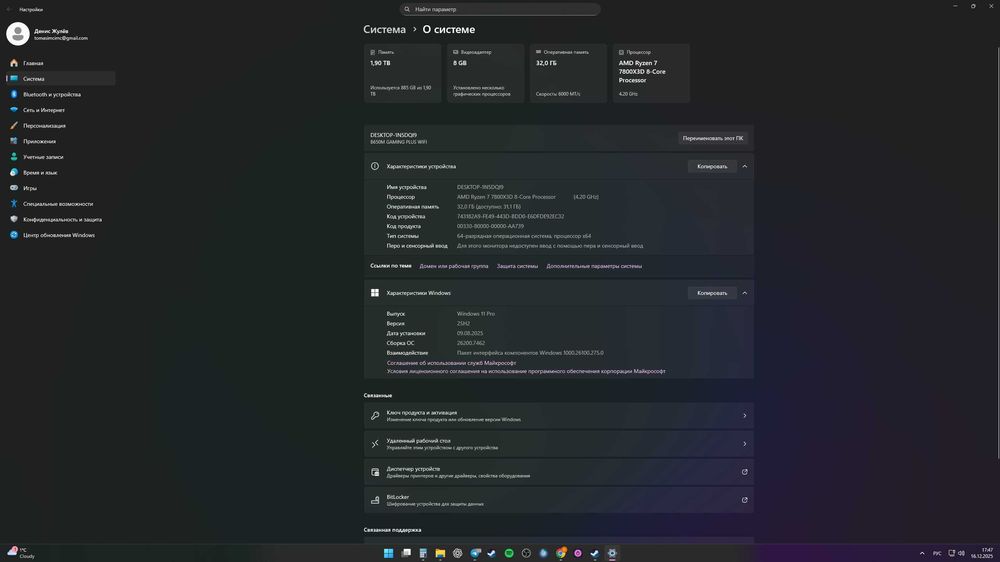This screenshot has height=562, width=1000.
Task: Open the Windows Start button
Action: (388, 553)
